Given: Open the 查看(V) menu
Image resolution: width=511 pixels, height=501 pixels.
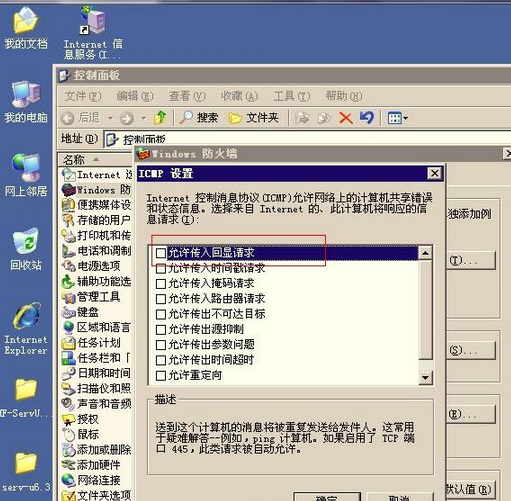Looking at the screenshot, I should point(187,96).
